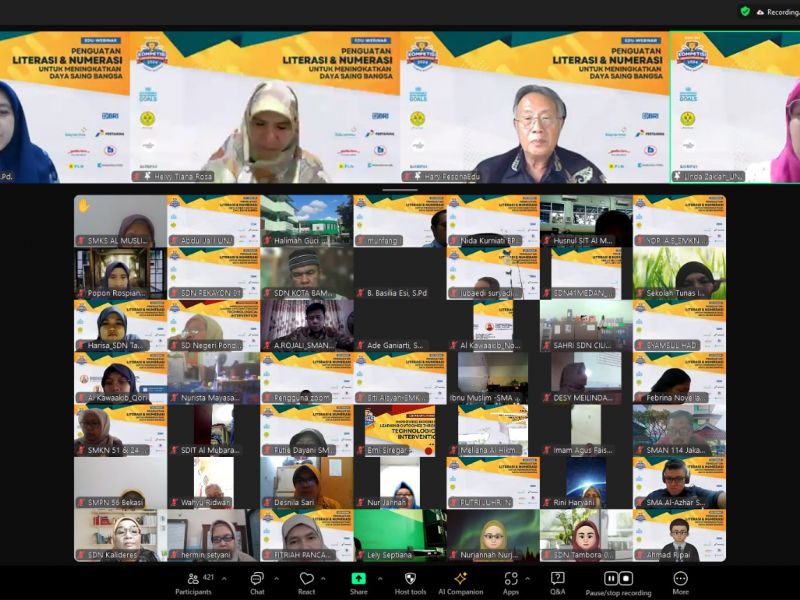Click the Recording indicator at top right
Viewport: 800px width, 600px height.
(777, 11)
